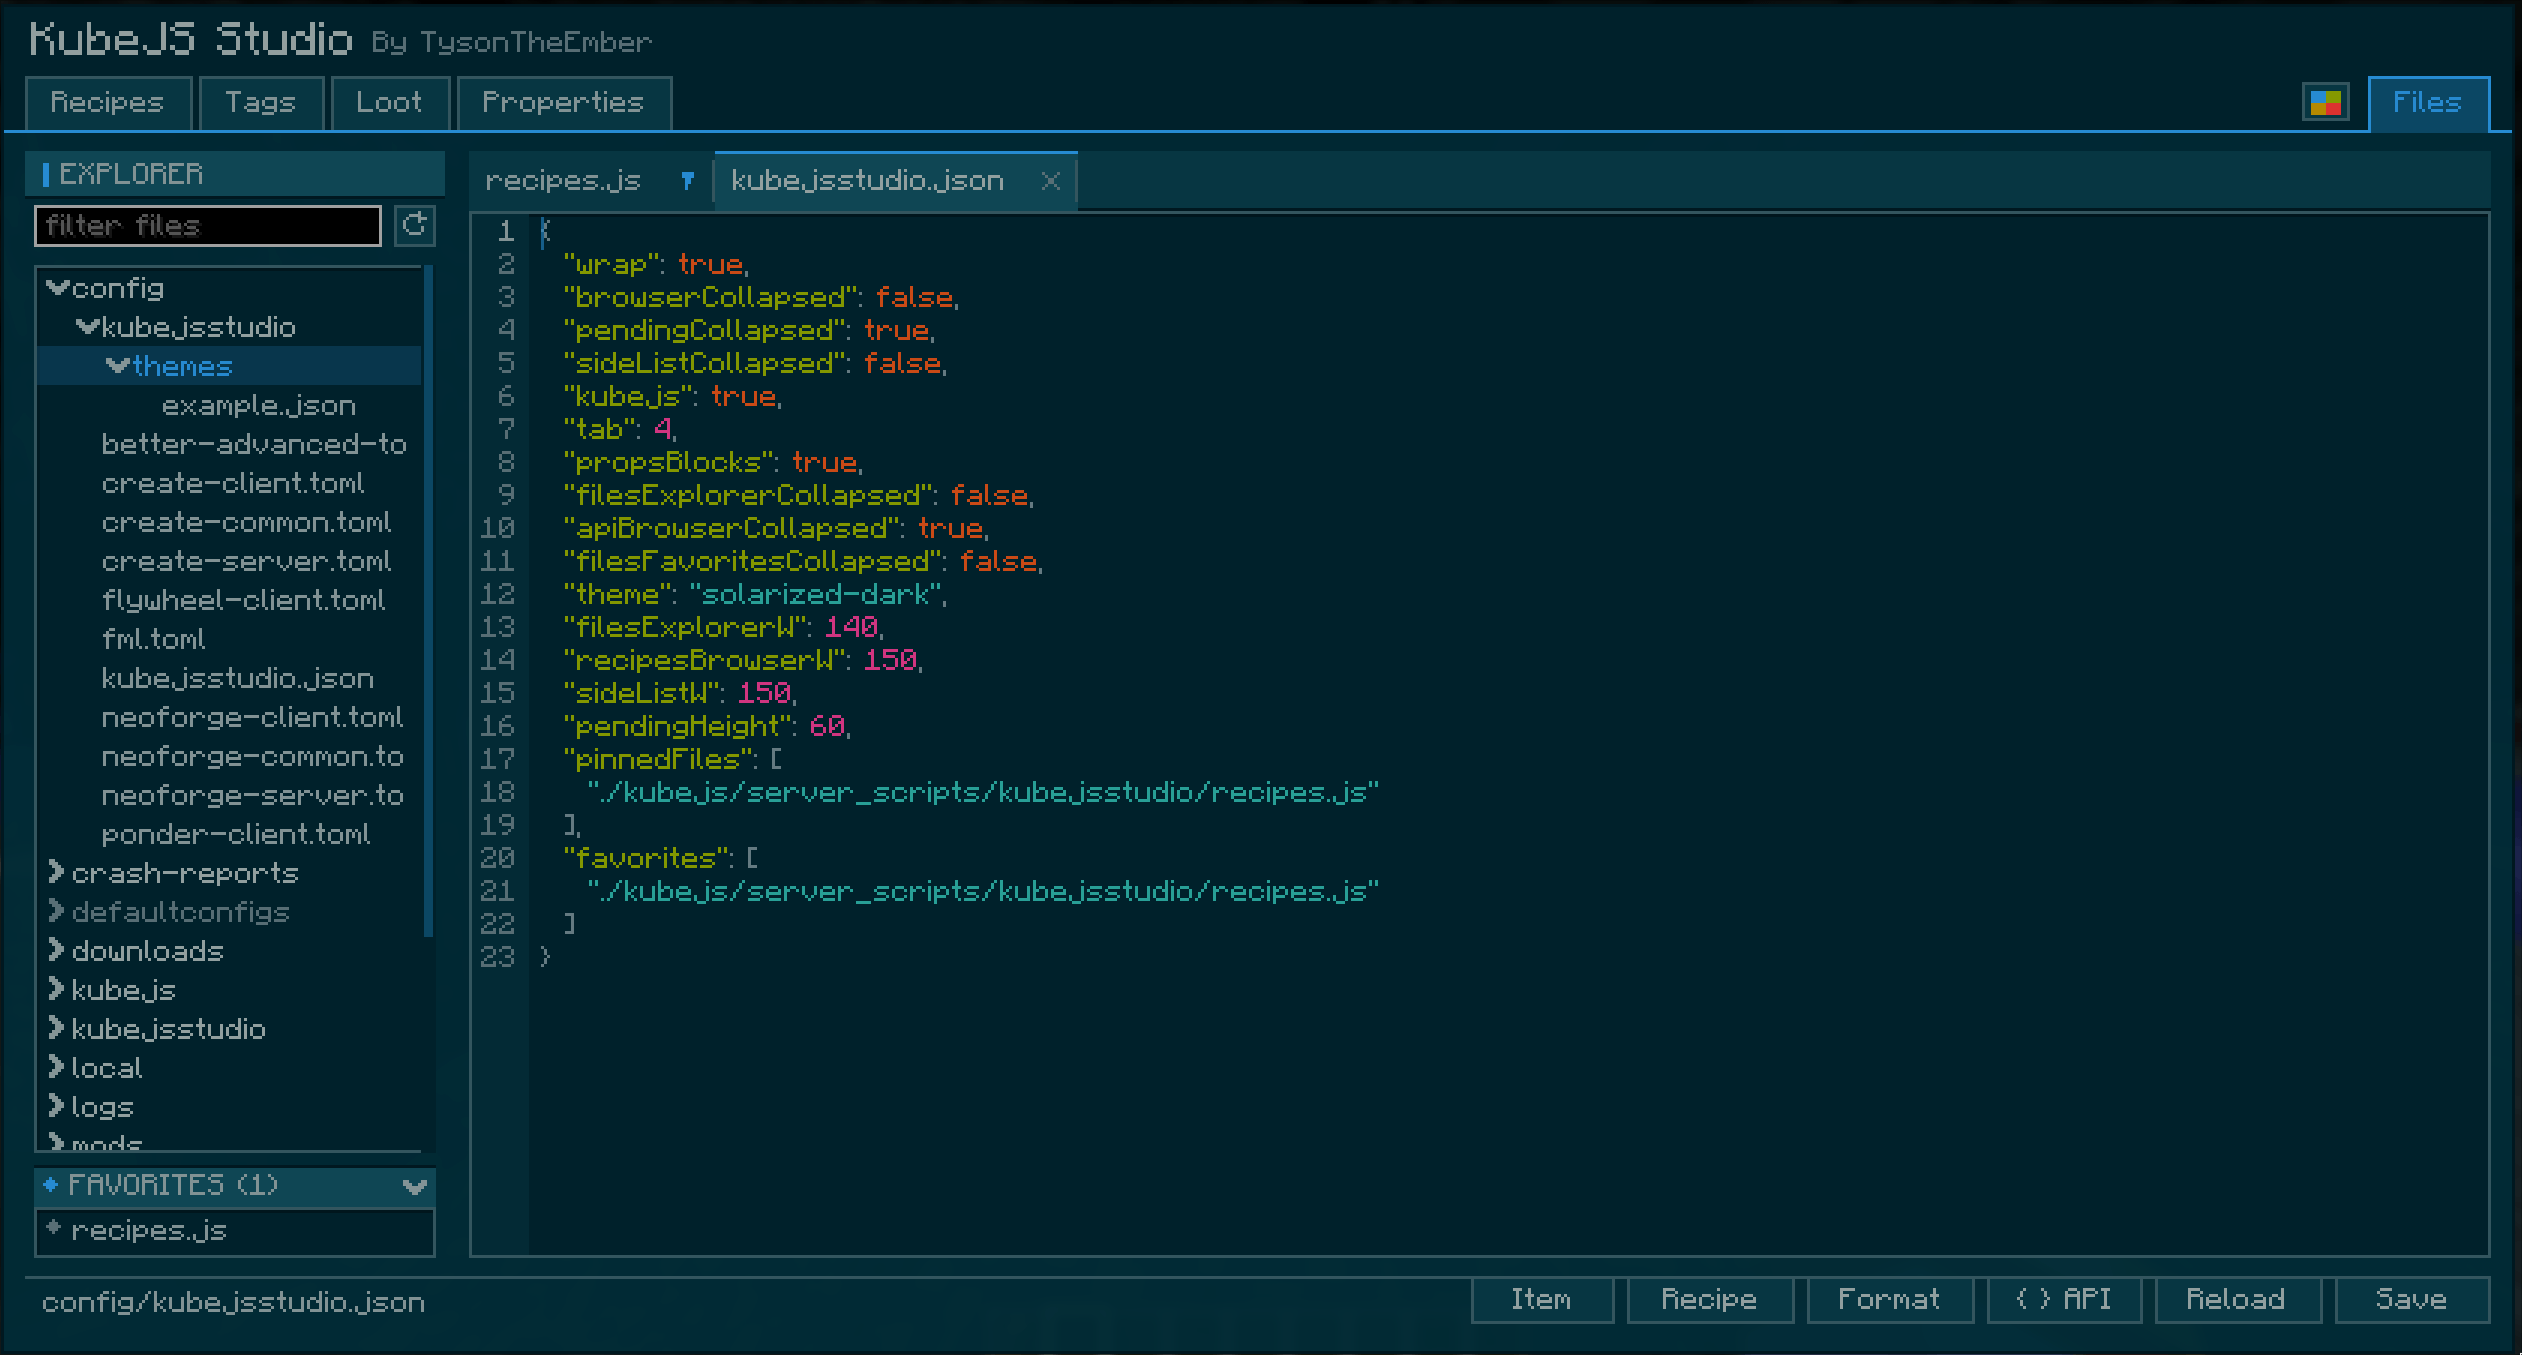Open better-advanced-to config file

click(x=230, y=444)
